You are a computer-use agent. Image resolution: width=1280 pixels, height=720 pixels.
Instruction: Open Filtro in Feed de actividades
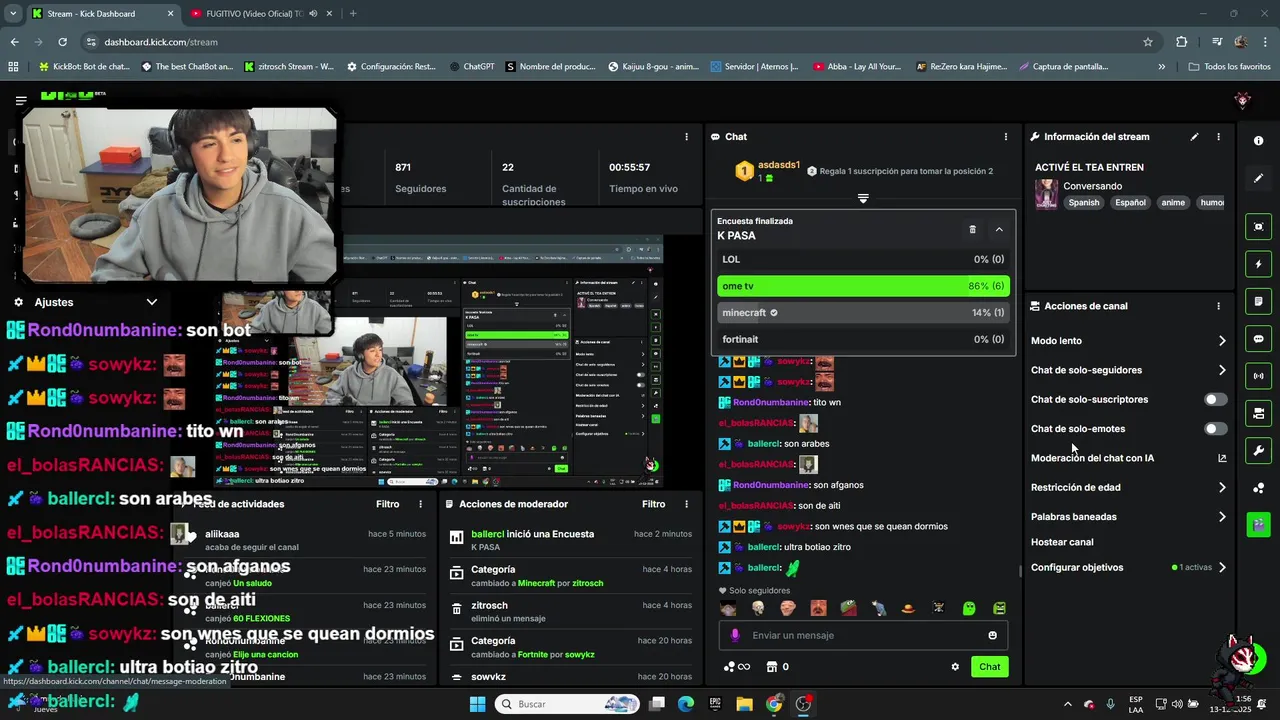[387, 504]
